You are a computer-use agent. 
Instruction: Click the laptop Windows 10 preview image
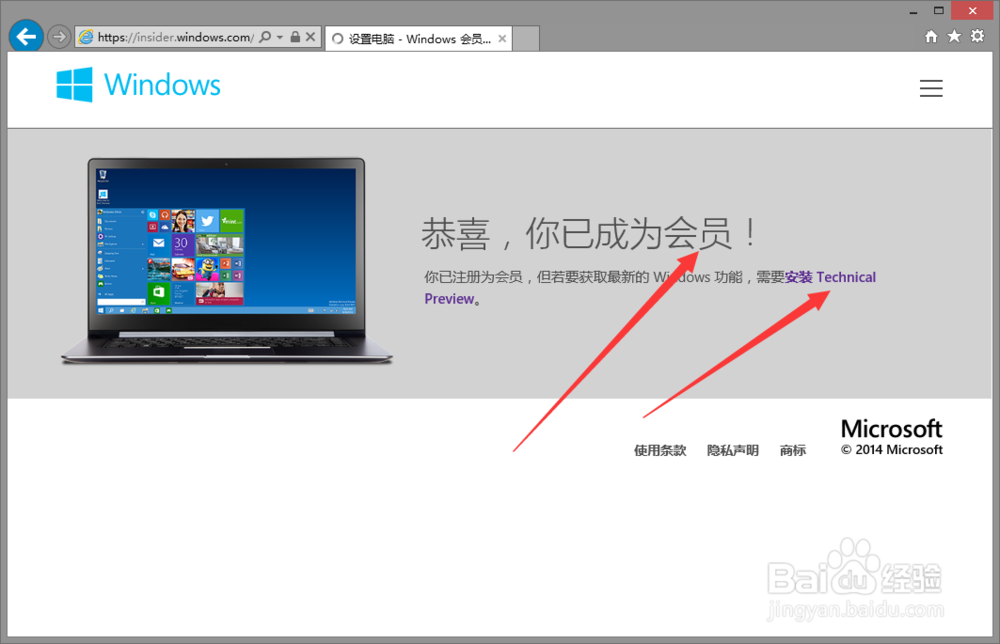coord(226,261)
